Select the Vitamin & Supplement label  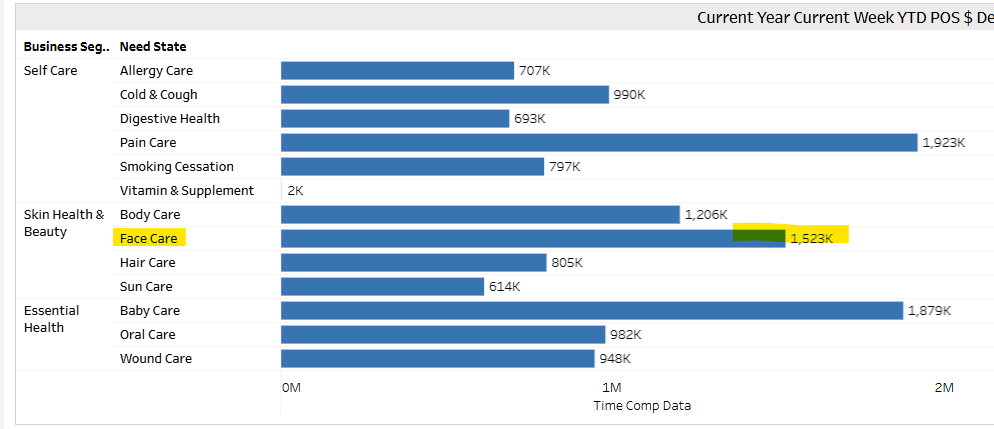(x=186, y=191)
